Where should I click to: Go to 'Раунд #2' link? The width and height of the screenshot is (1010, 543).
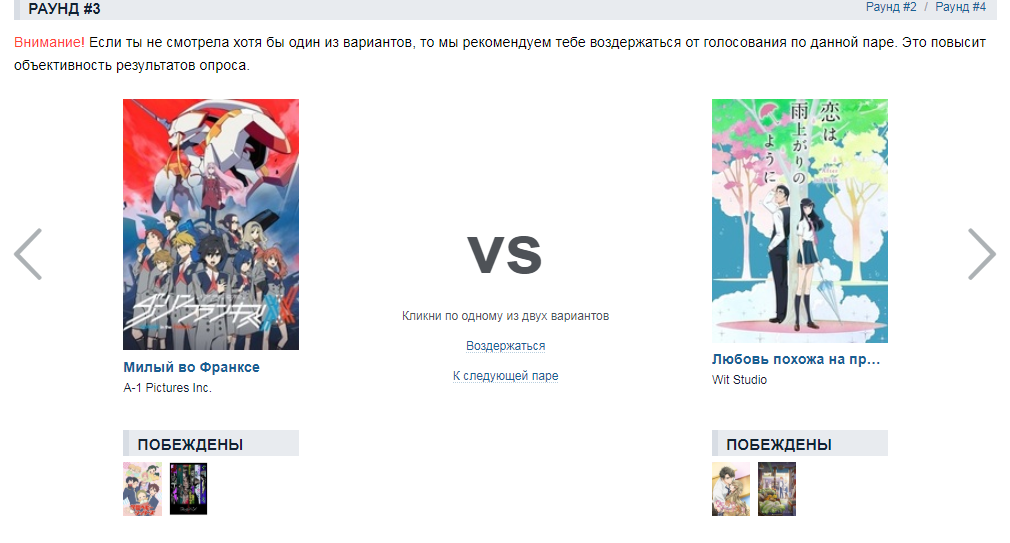891,7
